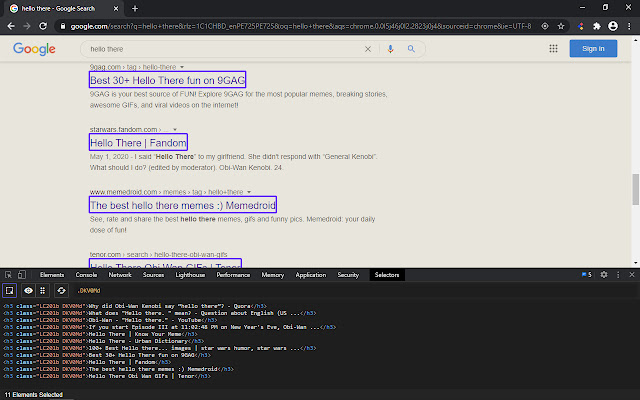This screenshot has width=640, height=400.
Task: Select the '100+ Best Hello there... images' row
Action: pos(160,348)
